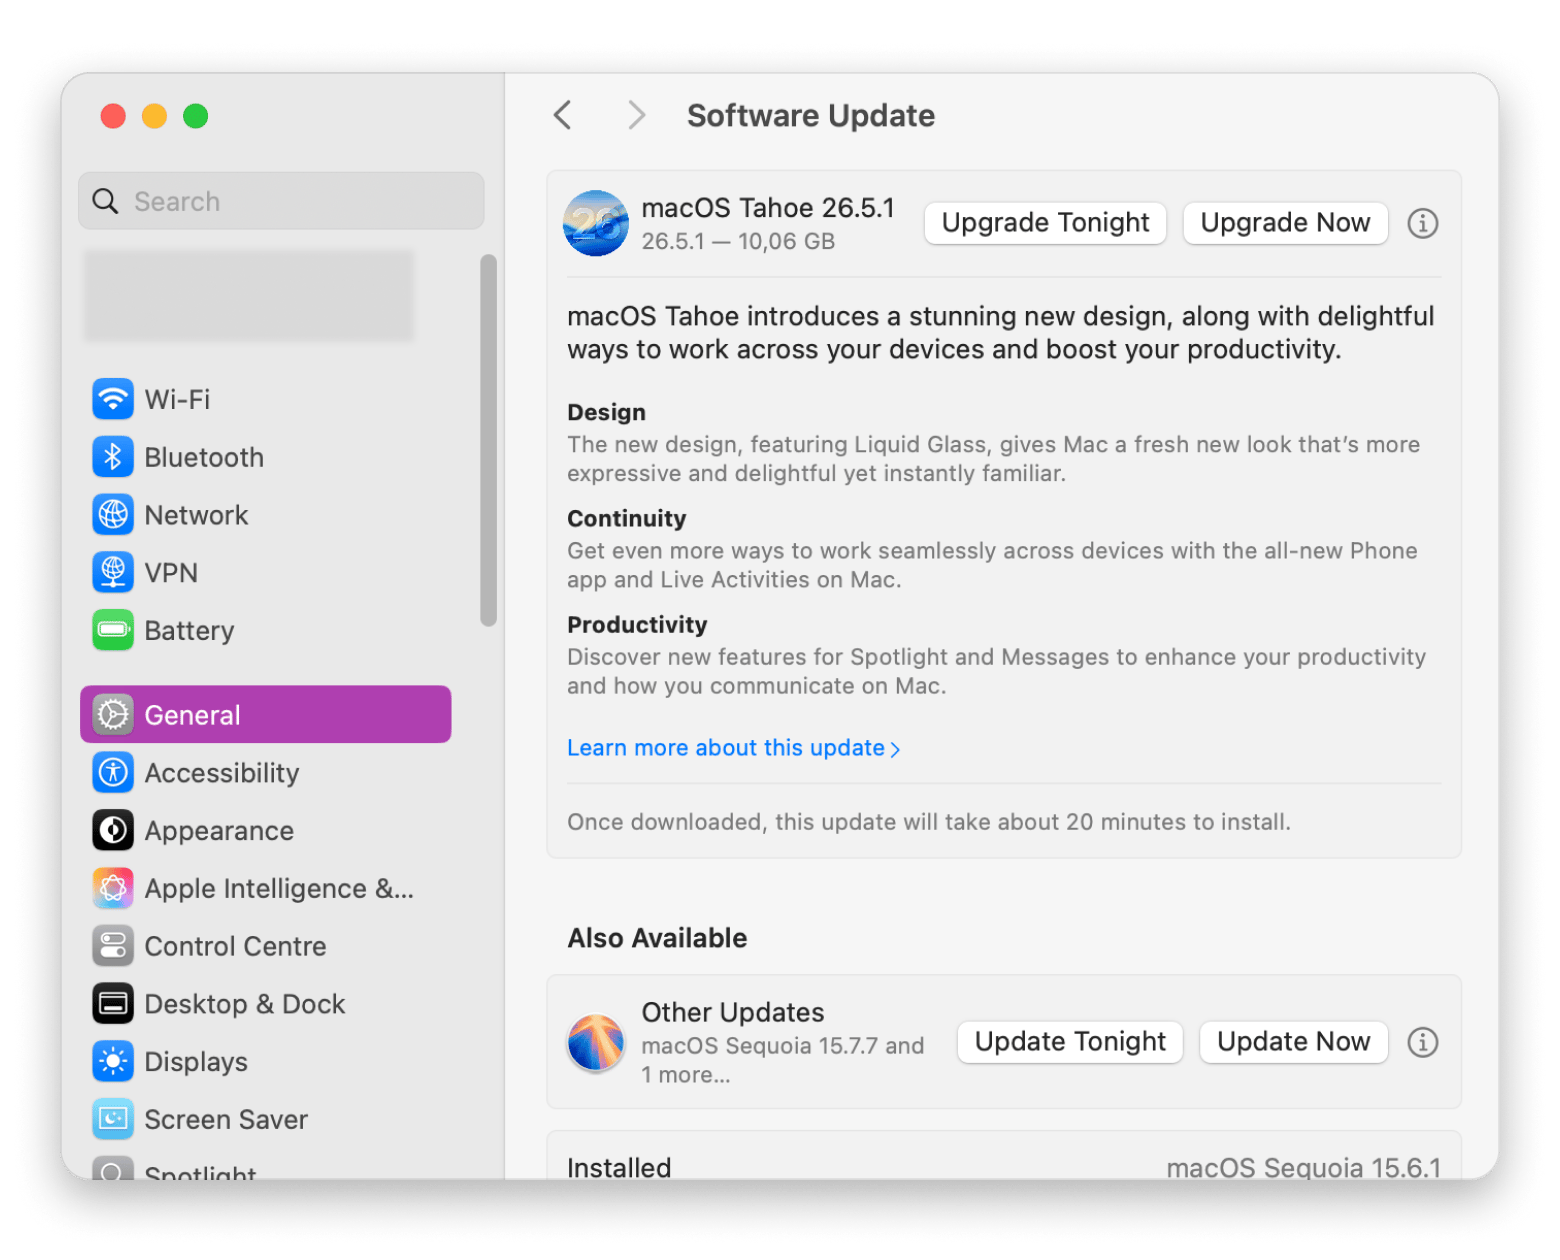The width and height of the screenshot is (1560, 1260).
Task: Click the VPN icon in sidebar
Action: [x=113, y=573]
